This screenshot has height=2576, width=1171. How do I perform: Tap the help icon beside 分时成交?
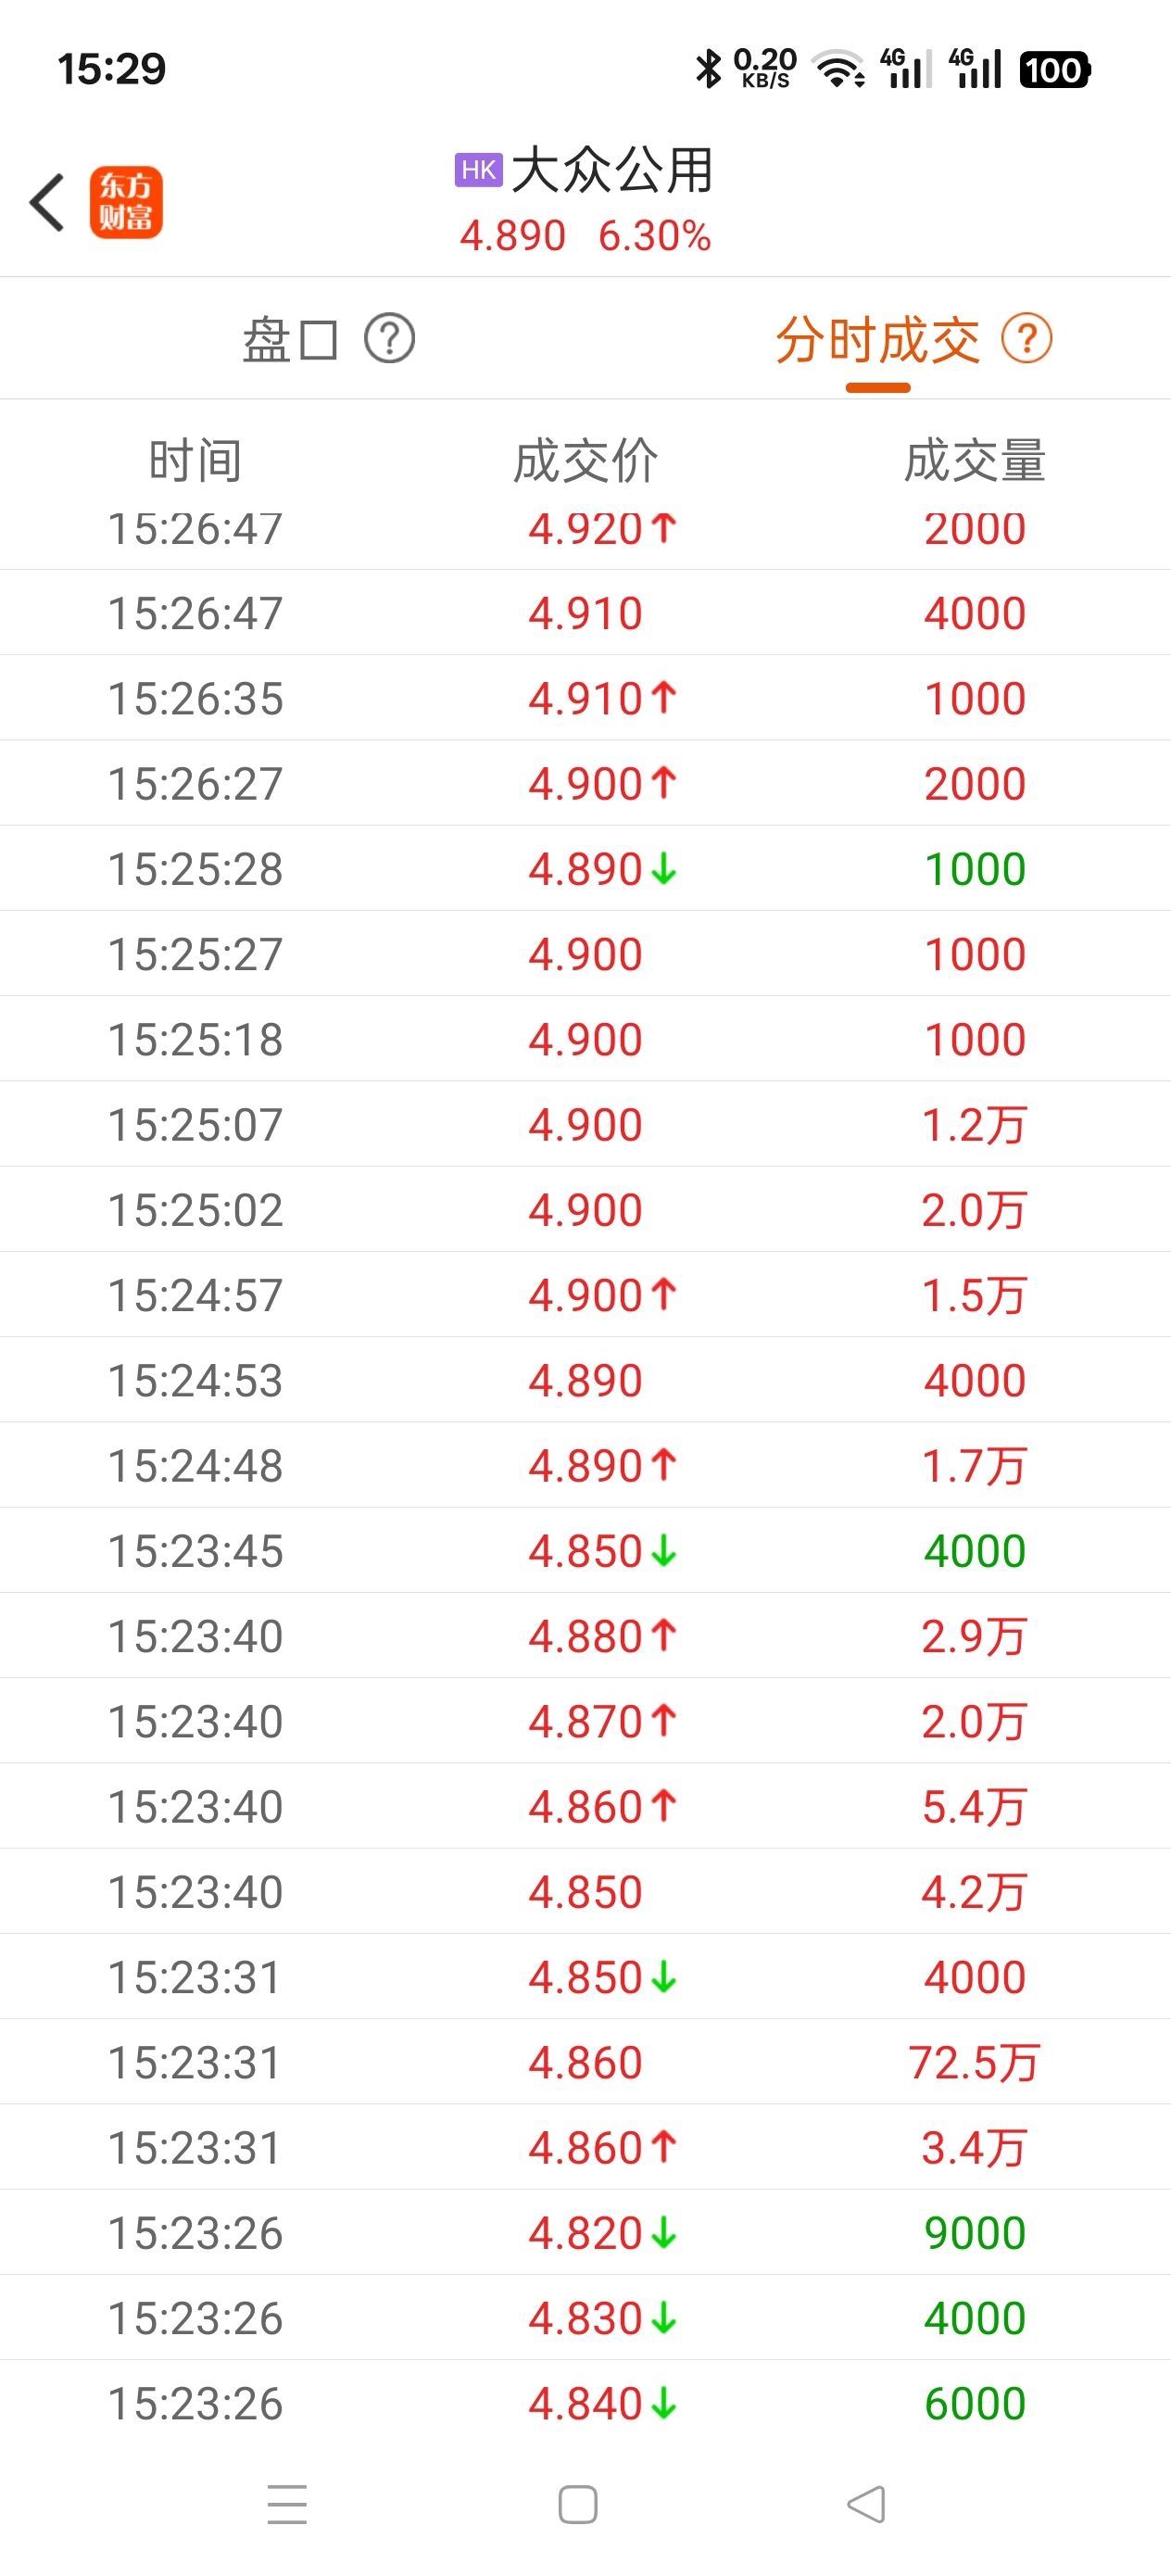(1027, 339)
